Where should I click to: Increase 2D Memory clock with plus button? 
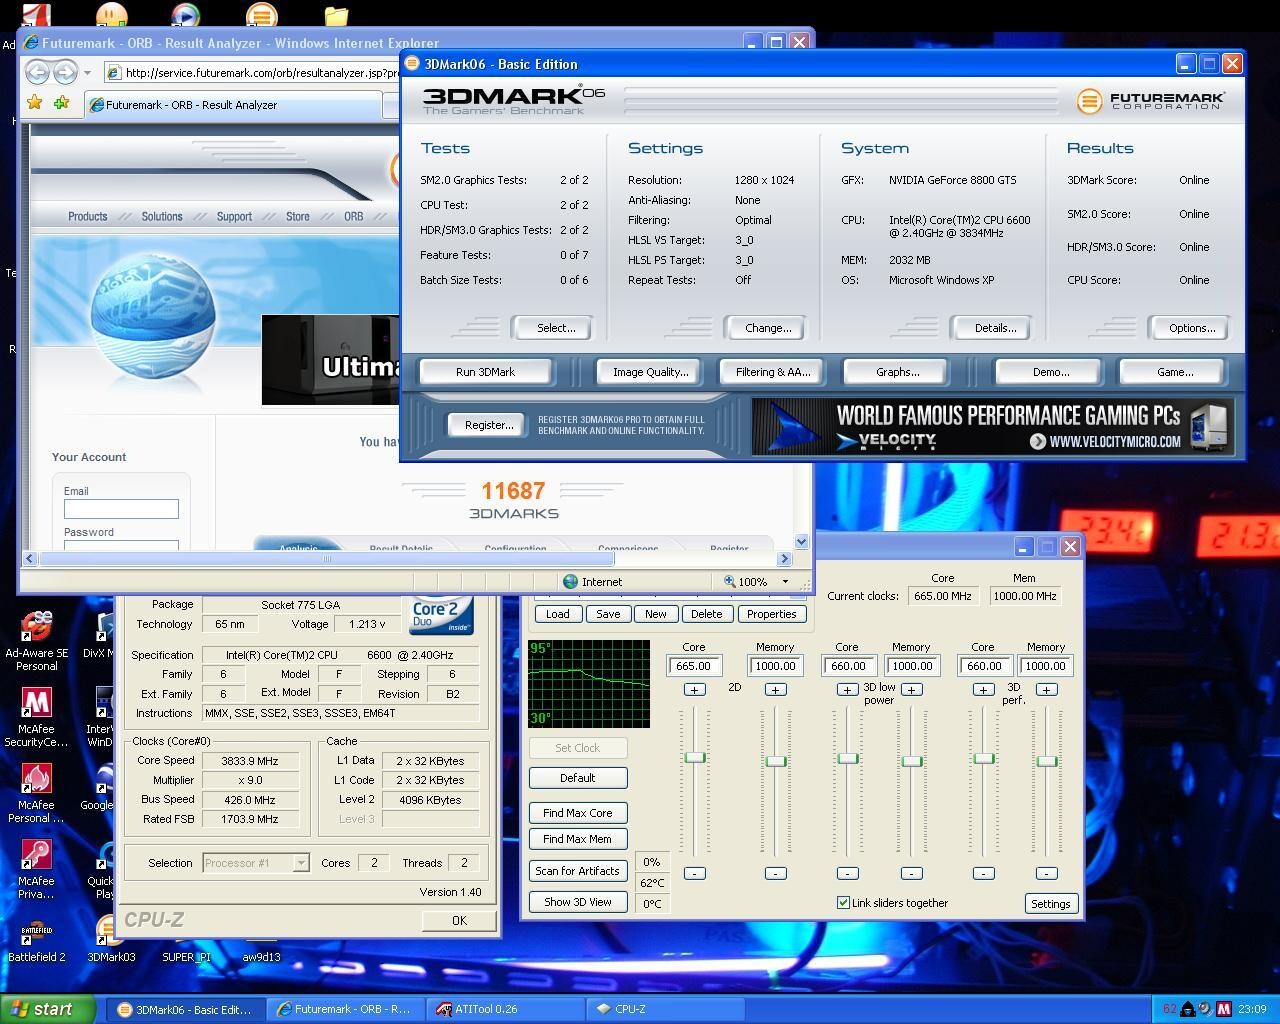[x=775, y=690]
